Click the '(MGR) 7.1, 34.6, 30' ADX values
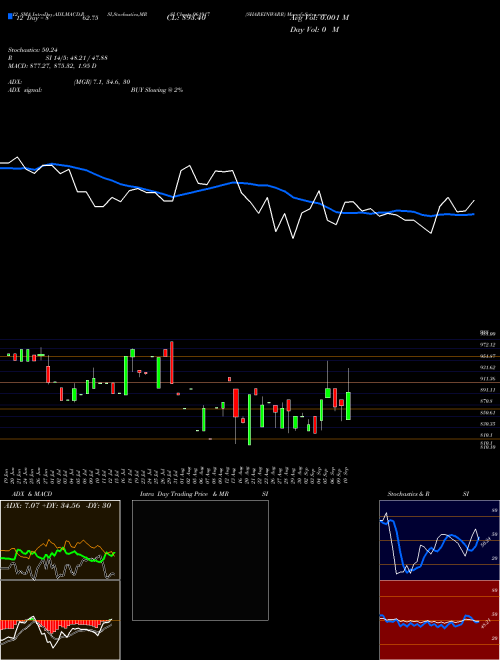Screen dimensions: 500x660 coord(102,82)
